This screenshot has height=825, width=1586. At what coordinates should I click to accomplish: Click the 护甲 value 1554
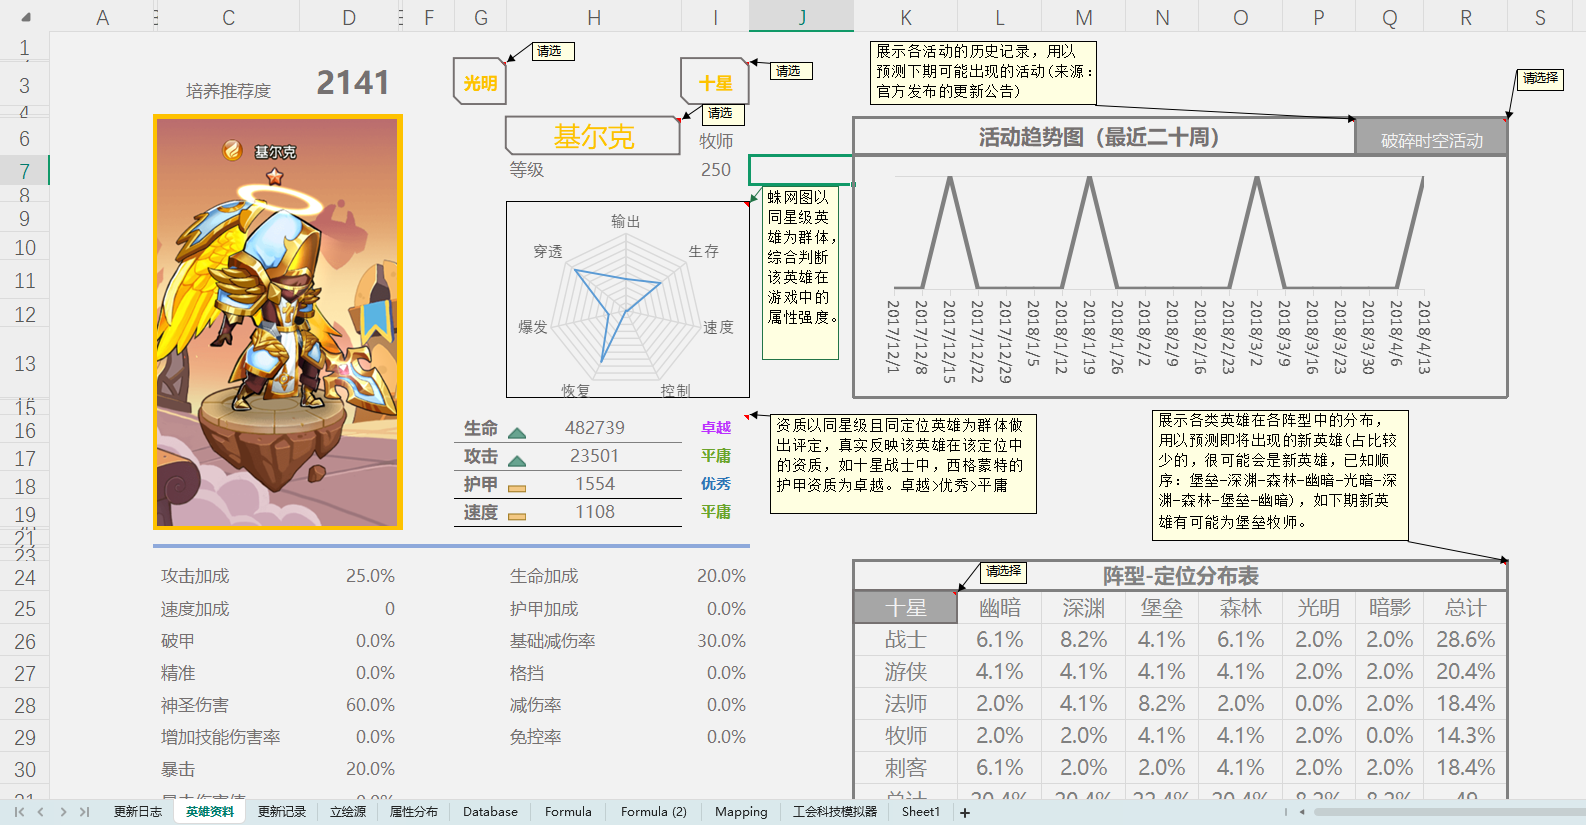pos(595,484)
